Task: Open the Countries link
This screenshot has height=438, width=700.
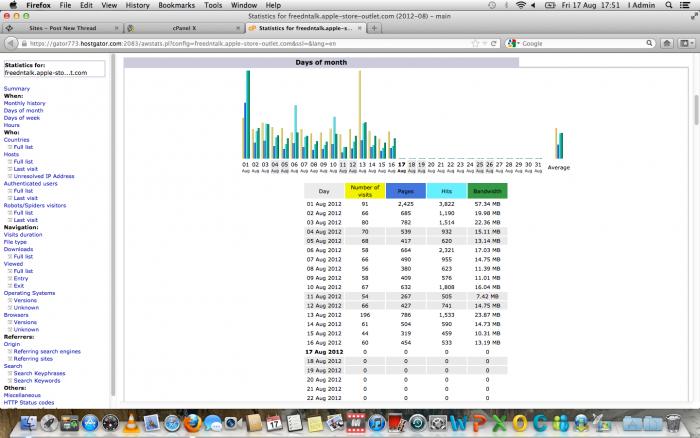Action: click(x=17, y=140)
